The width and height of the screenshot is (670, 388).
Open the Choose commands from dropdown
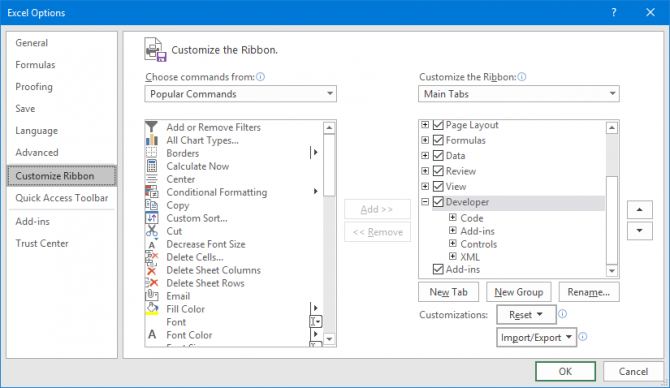coord(241,94)
